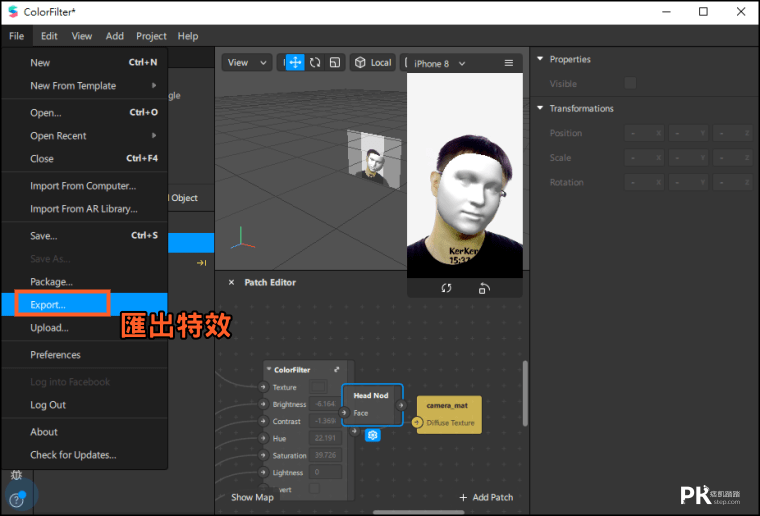This screenshot has height=516, width=760.
Task: Click the Position X input field
Action: pos(644,133)
